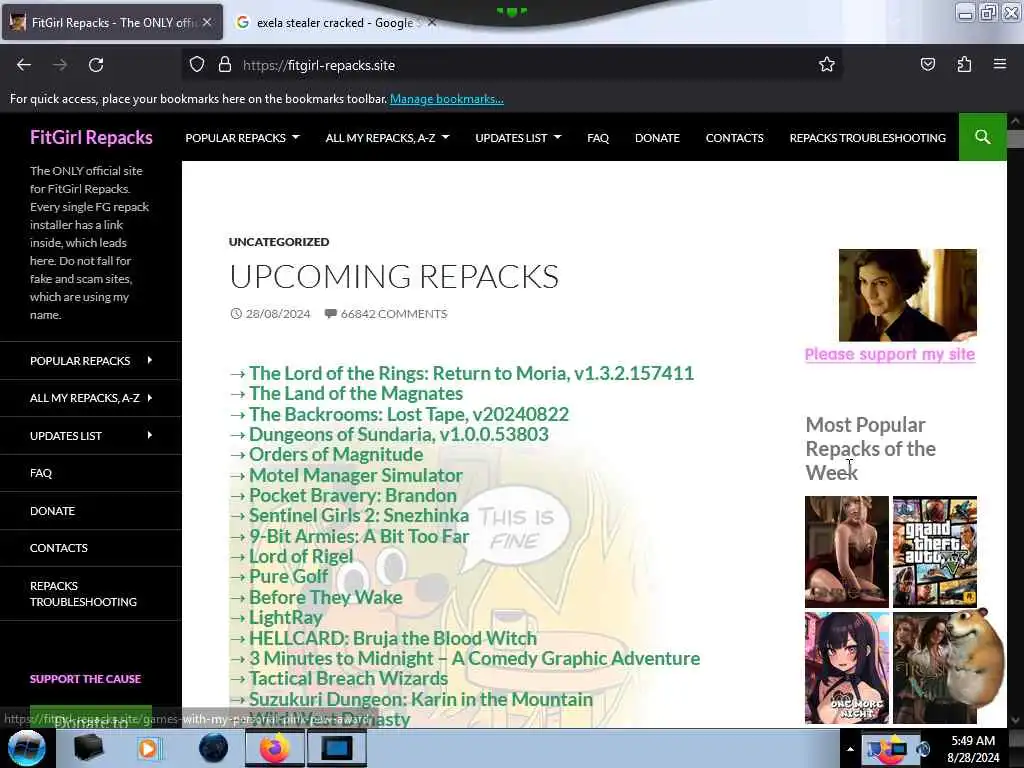The width and height of the screenshot is (1024, 768).
Task: Open the blue-screen window taskbar icon
Action: click(x=337, y=748)
